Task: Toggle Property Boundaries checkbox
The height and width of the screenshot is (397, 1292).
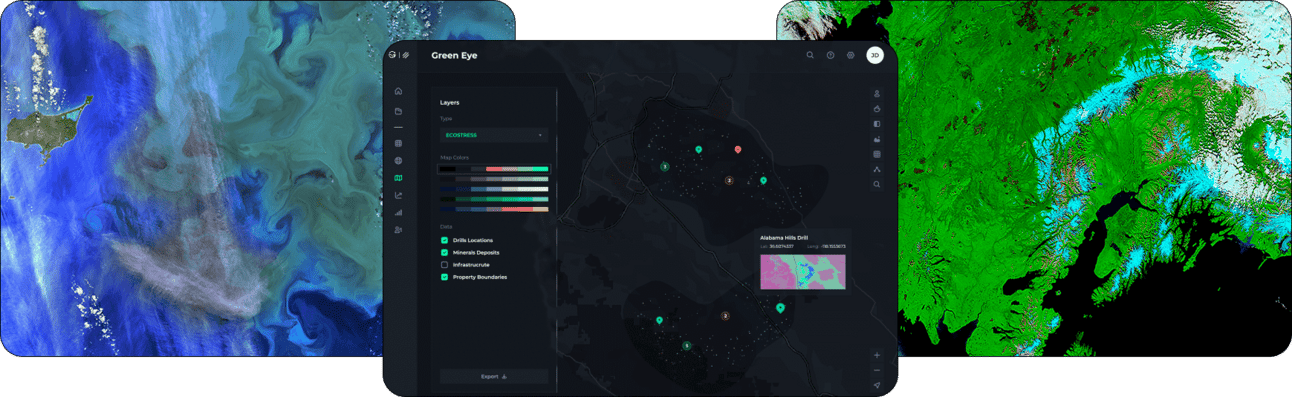Action: (444, 277)
